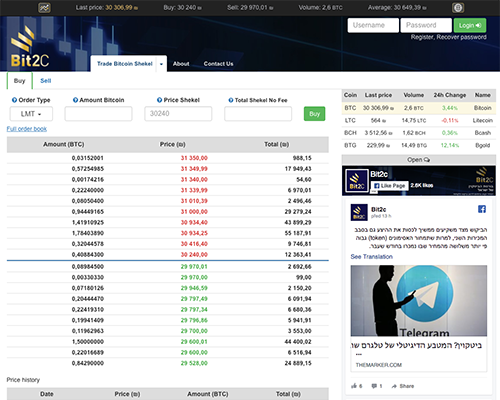Click the Amount Bitcoin input field
Screen dimensions: 500x400
pyautogui.click(x=98, y=114)
